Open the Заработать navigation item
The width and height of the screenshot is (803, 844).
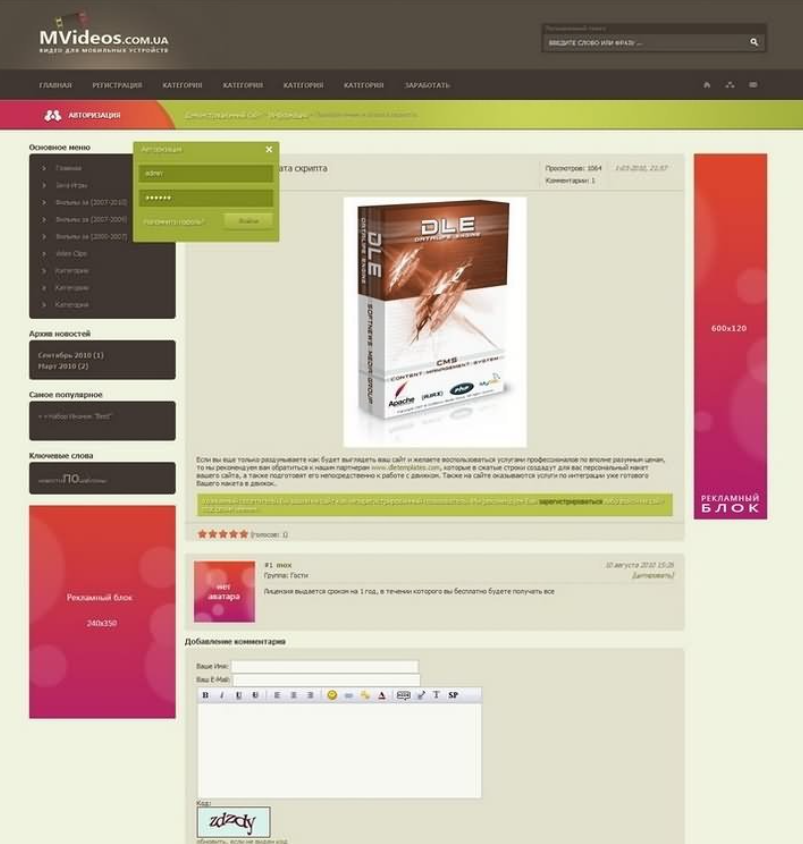click(427, 85)
